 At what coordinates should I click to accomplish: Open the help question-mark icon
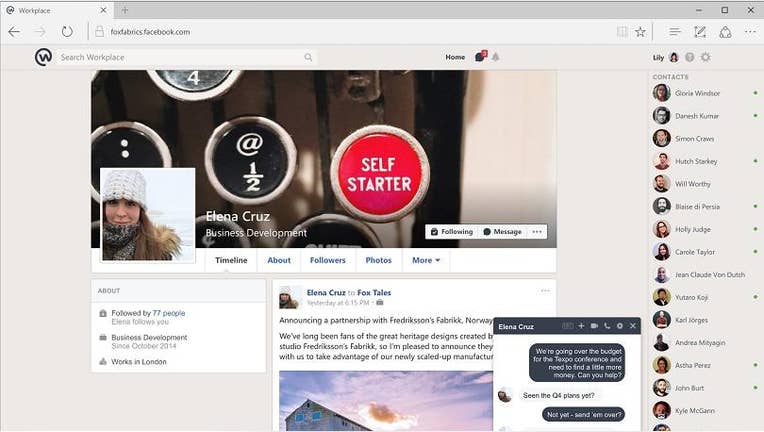[x=689, y=57]
